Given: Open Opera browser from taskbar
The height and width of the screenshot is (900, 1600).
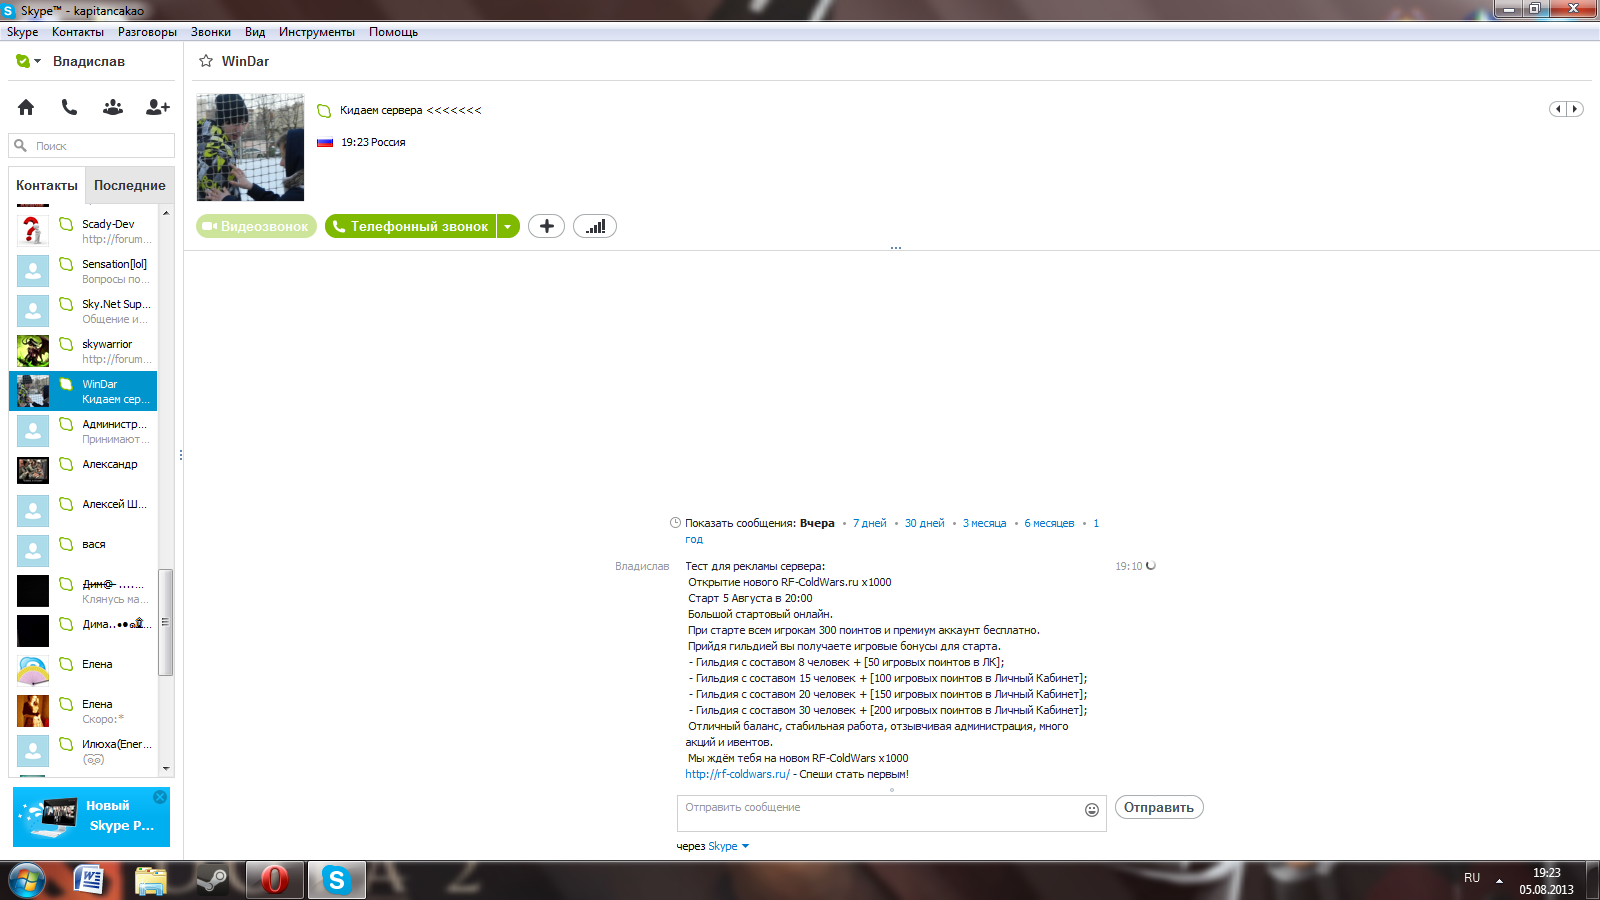Looking at the screenshot, I should tap(274, 880).
